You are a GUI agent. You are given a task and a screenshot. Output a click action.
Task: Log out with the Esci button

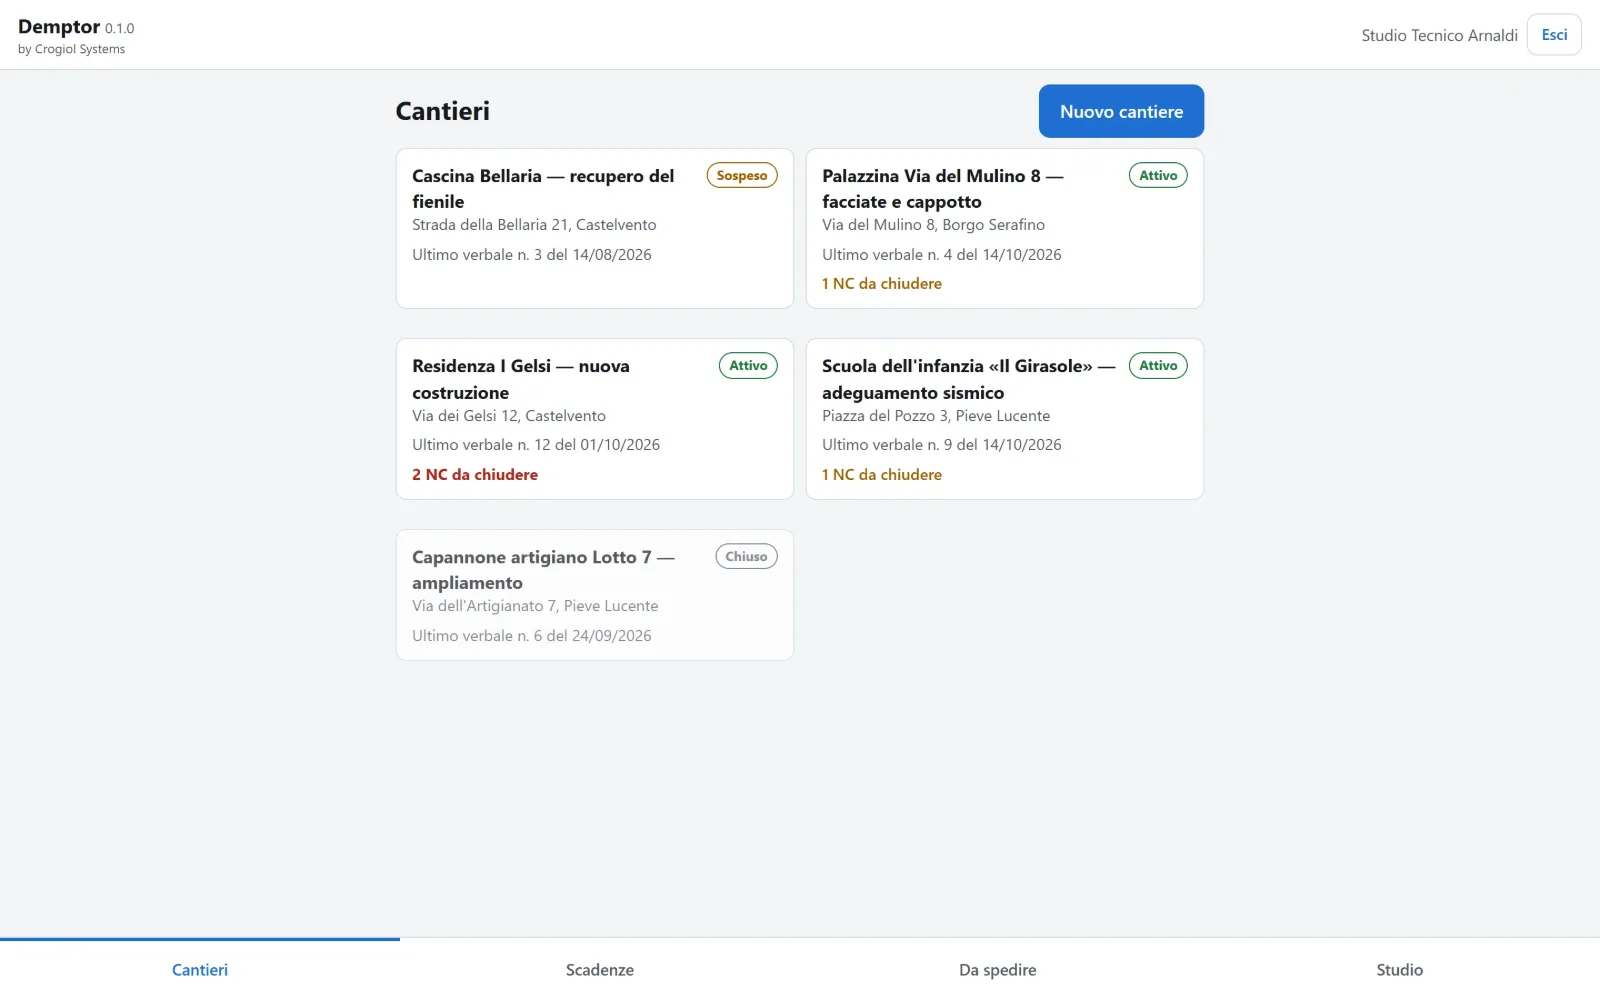[x=1554, y=35]
